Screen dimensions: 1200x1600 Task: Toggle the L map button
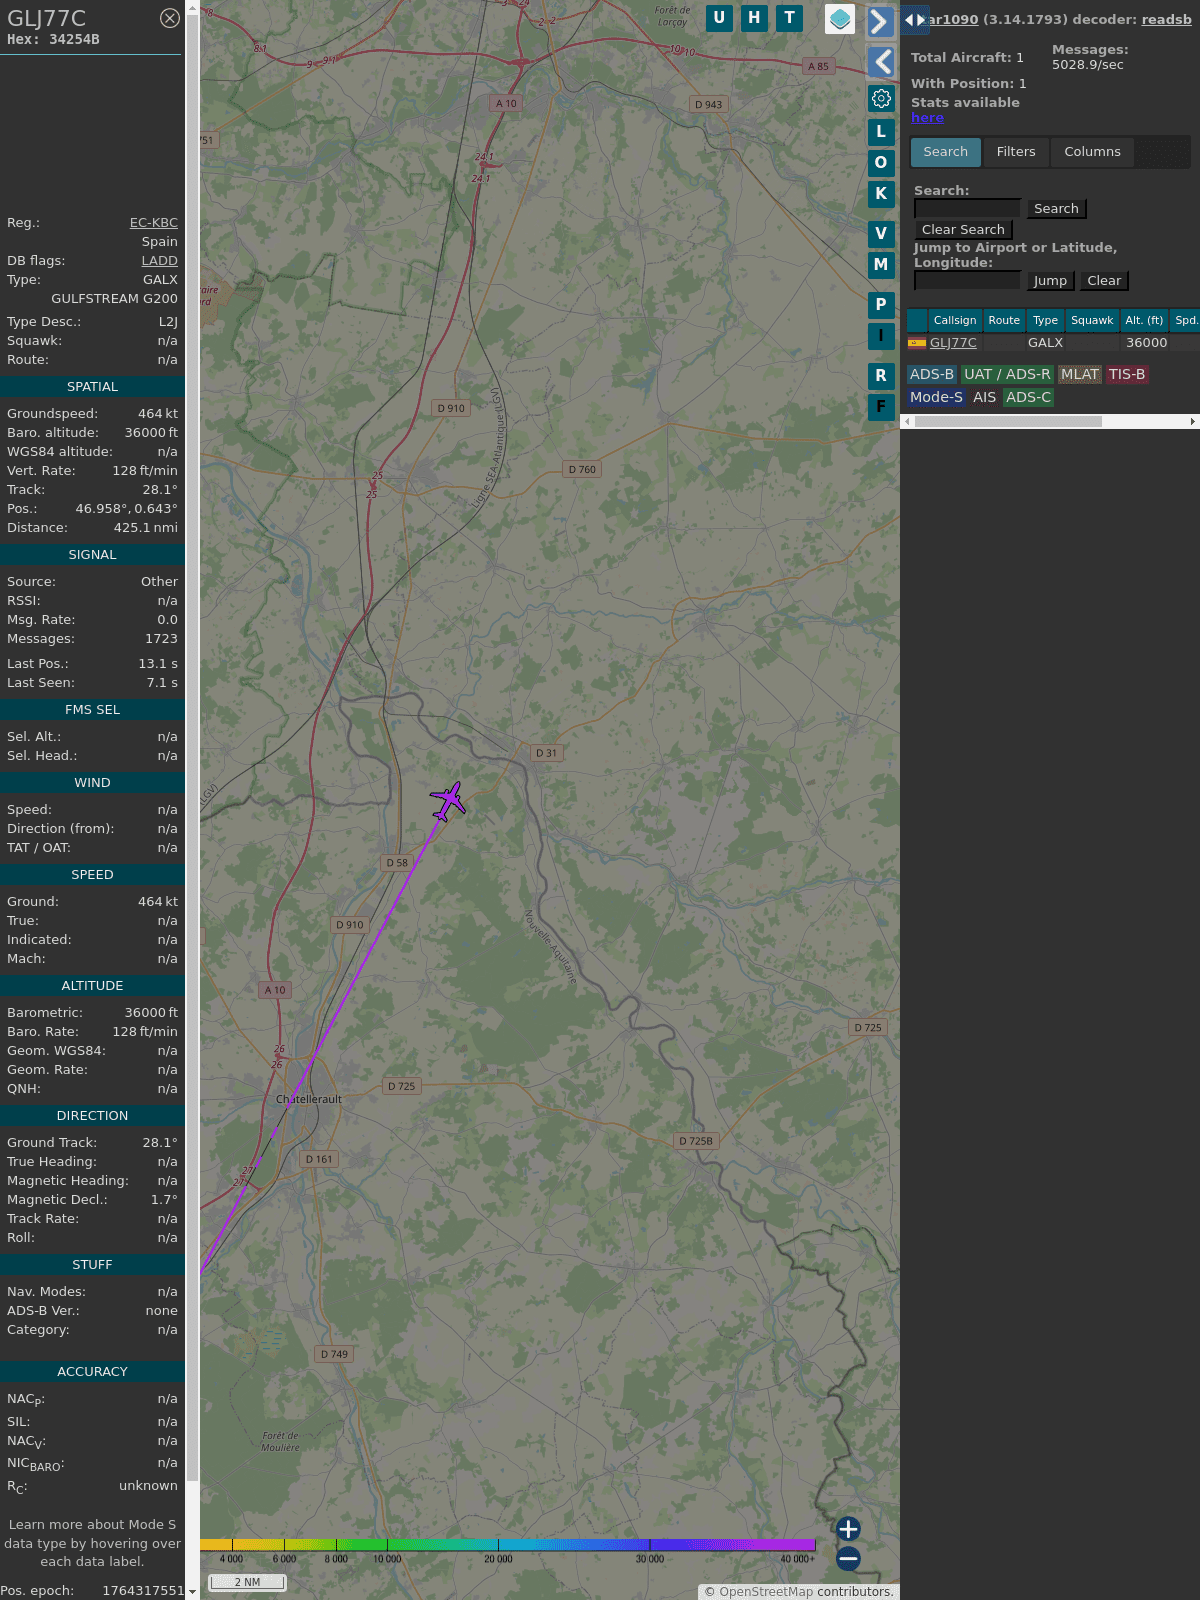click(881, 131)
